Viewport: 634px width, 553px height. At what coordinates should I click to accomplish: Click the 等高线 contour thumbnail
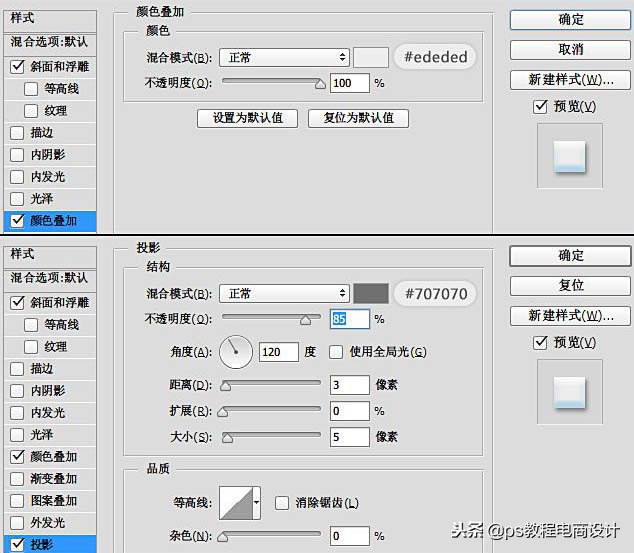pyautogui.click(x=236, y=503)
